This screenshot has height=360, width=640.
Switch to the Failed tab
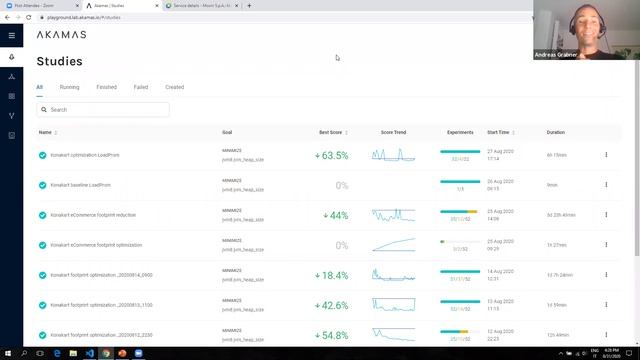point(141,87)
